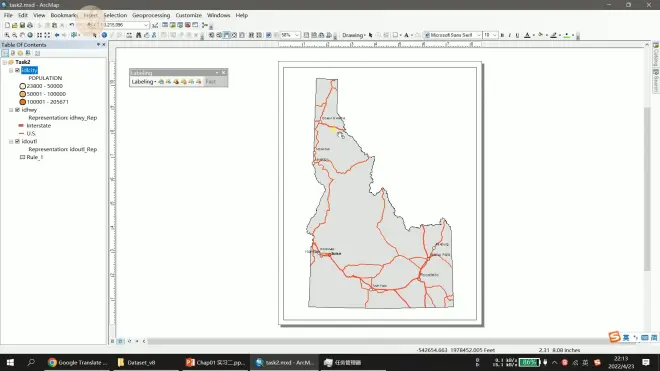Viewport: 660px width, 371px height.
Task: Click the Undo arrow icon
Action: (72, 25)
